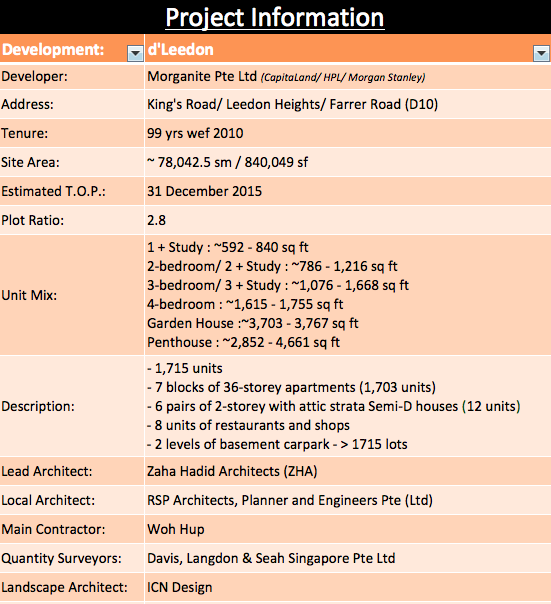Open the d'Leedon column filter dropdown
The width and height of the screenshot is (551, 604).
click(541, 53)
